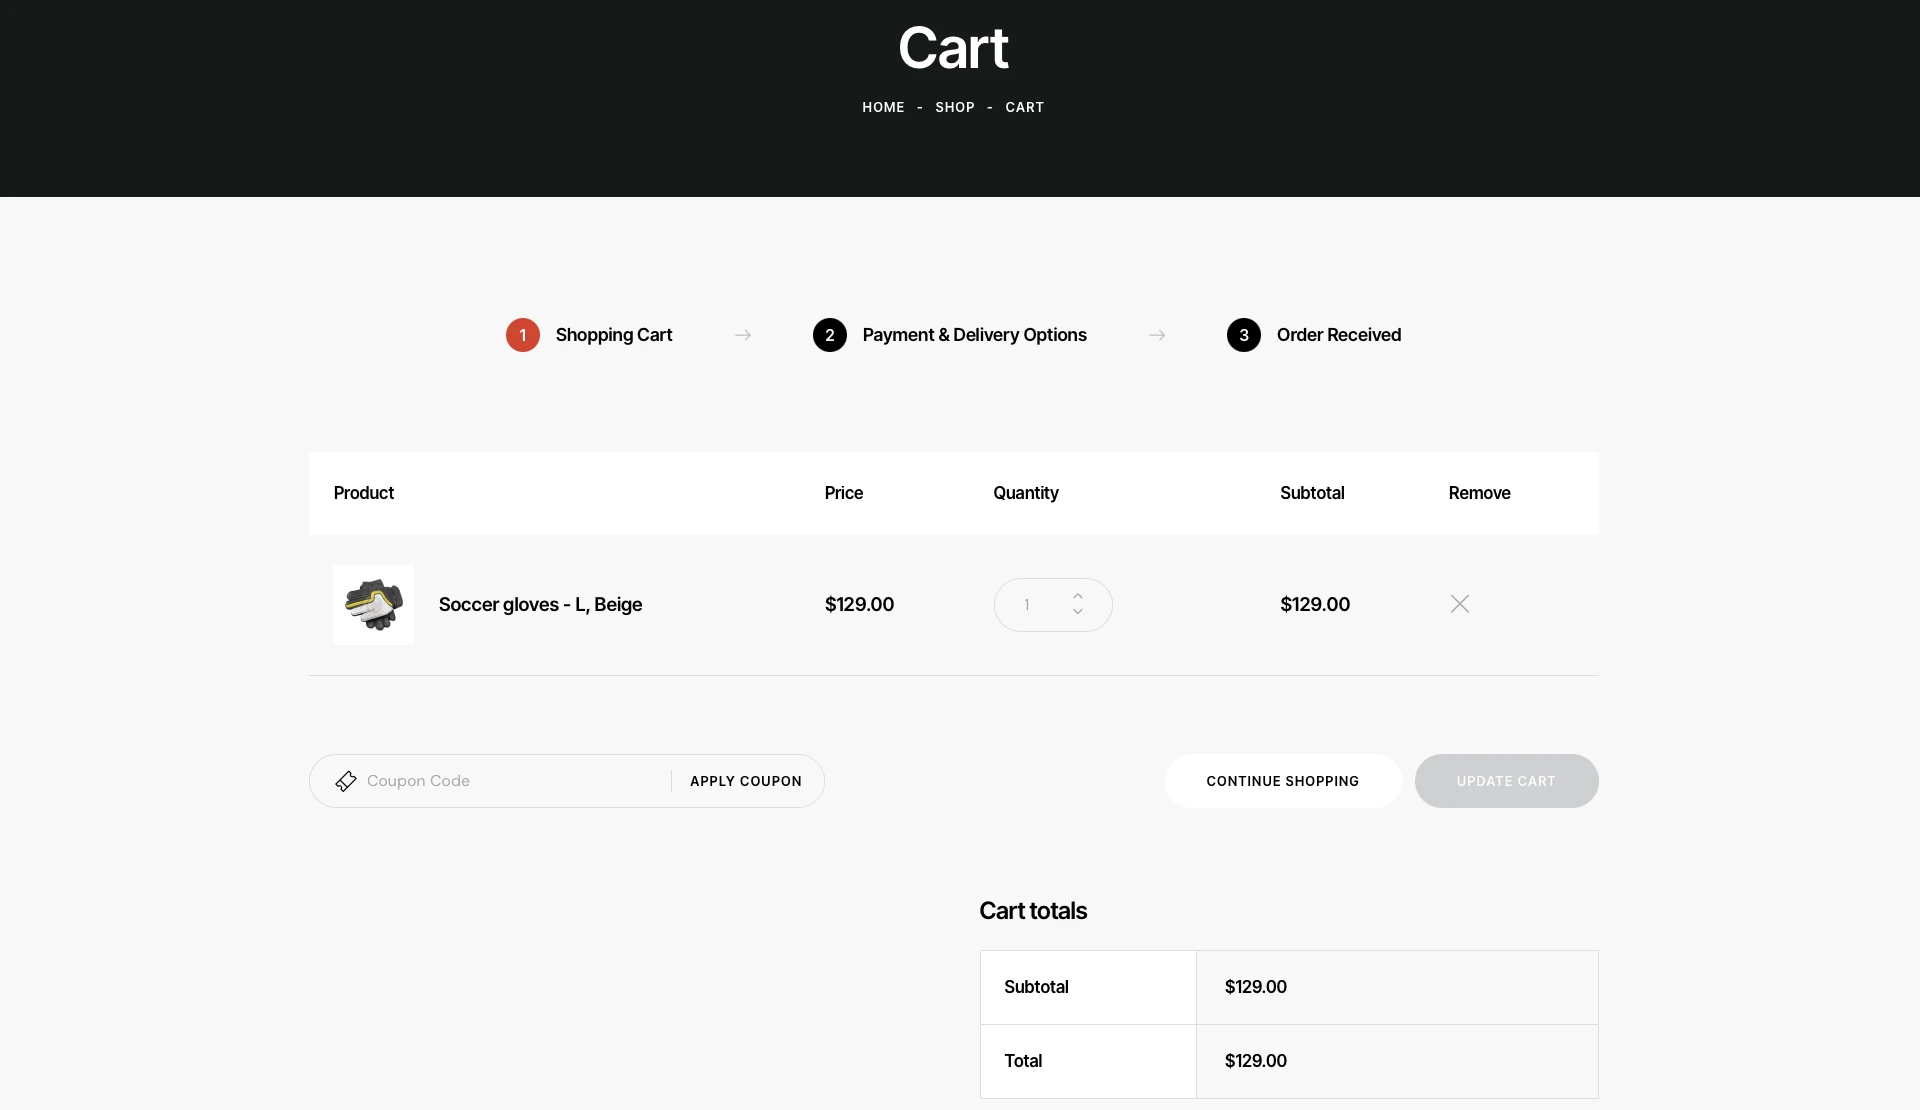Go to Home breadcrumb link
The width and height of the screenshot is (1920, 1110).
883,107
